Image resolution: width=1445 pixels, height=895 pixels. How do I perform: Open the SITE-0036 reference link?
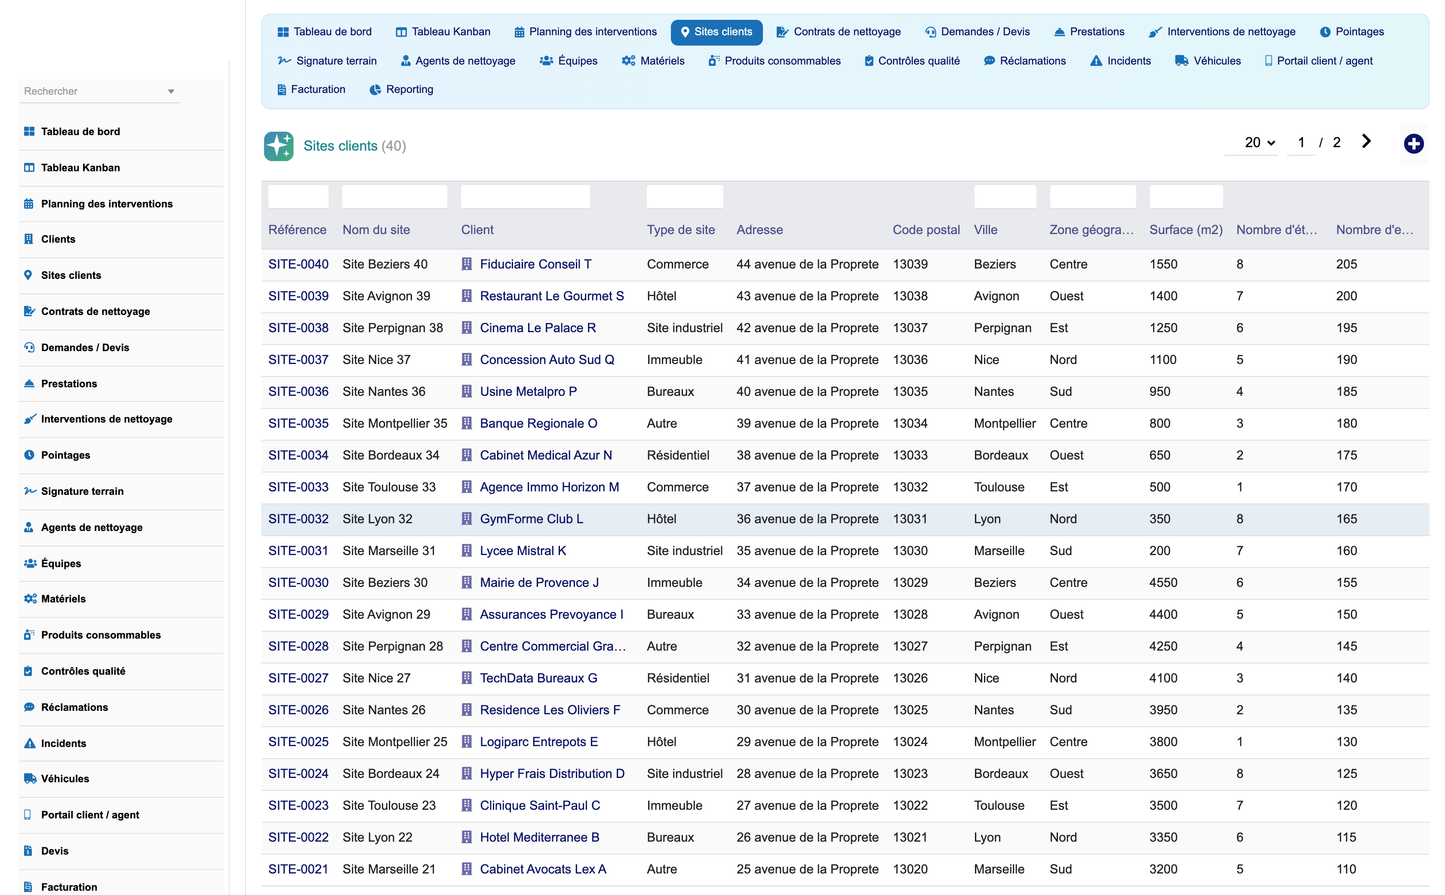coord(298,392)
